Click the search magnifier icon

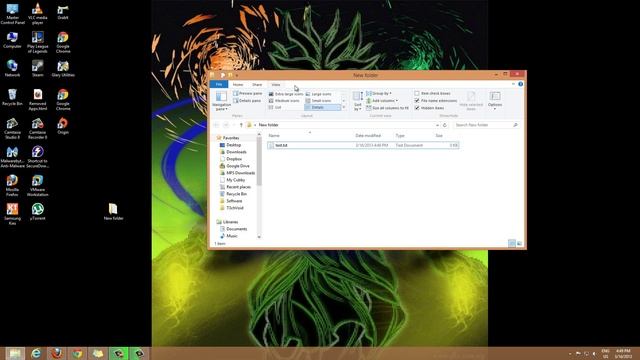pos(516,125)
